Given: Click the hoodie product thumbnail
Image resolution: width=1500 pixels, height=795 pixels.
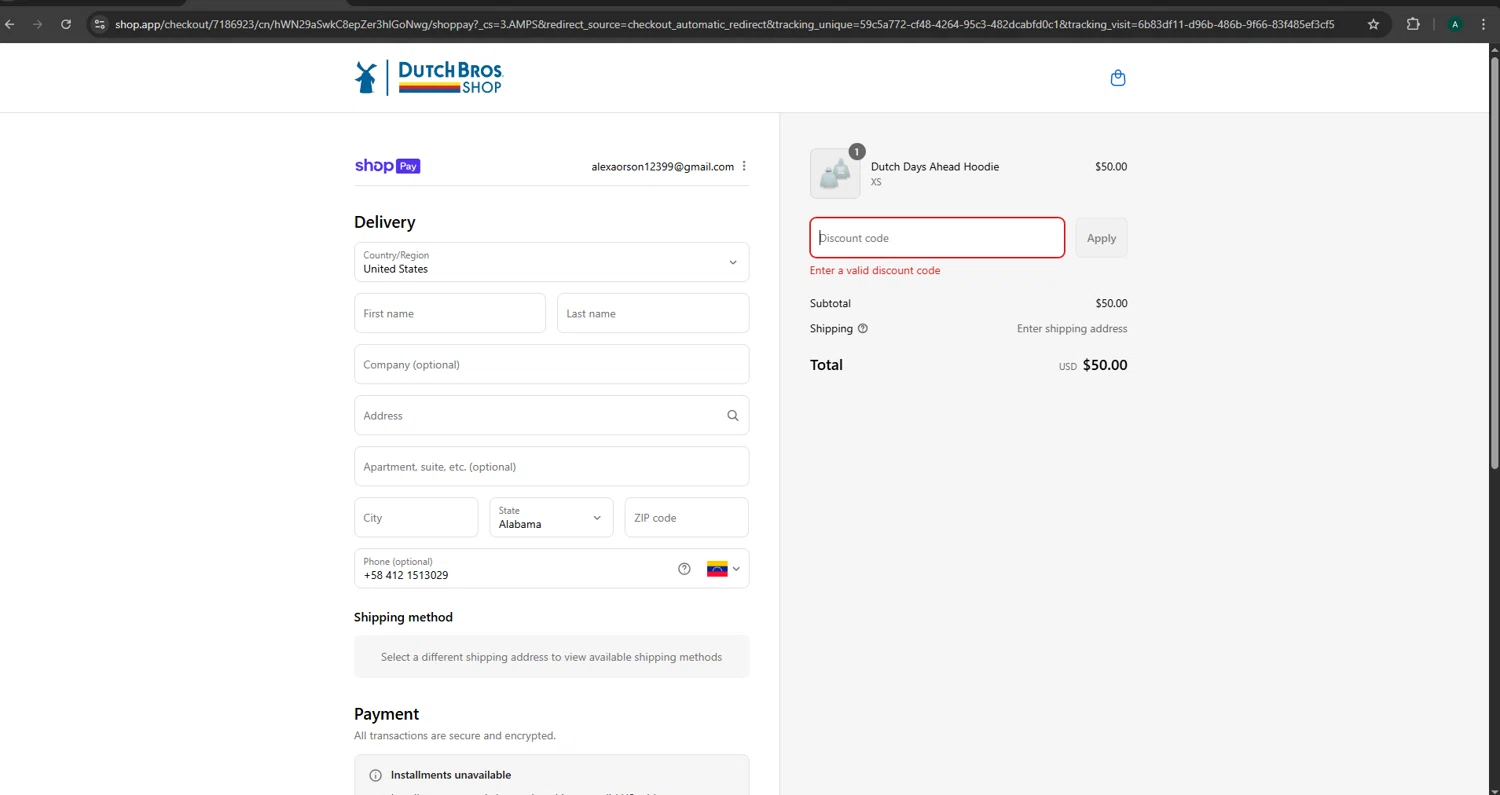Looking at the screenshot, I should [x=835, y=174].
